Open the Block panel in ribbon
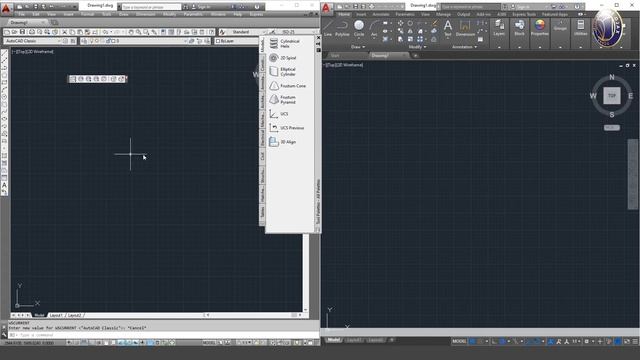This screenshot has height=360, width=640. (x=519, y=28)
